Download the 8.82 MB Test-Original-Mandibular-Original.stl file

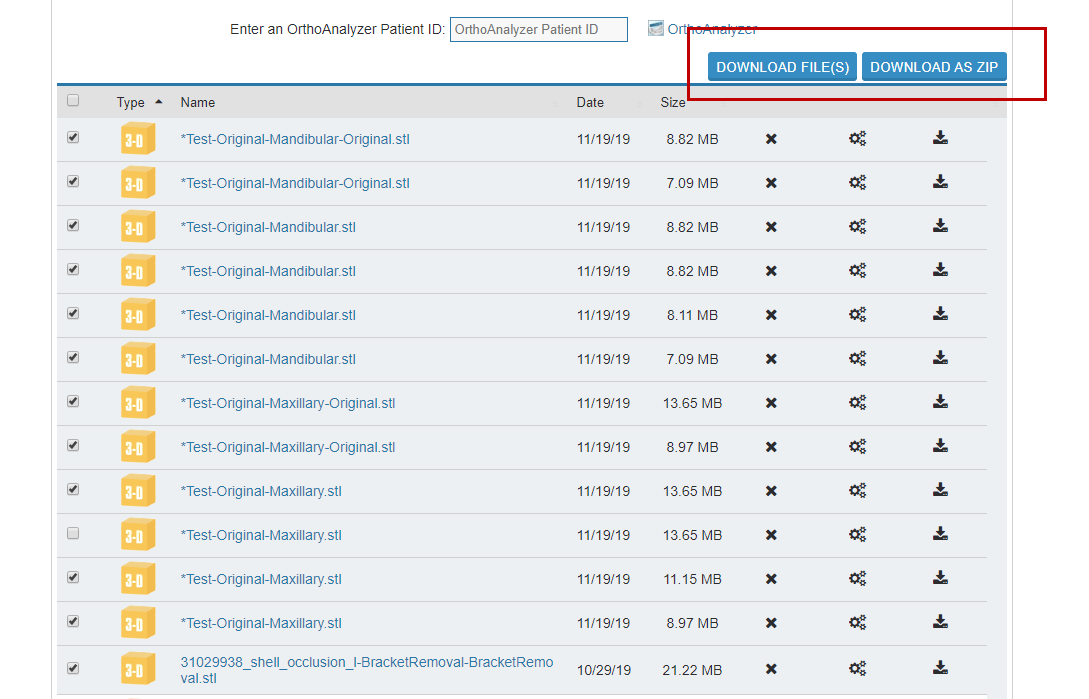(x=940, y=138)
